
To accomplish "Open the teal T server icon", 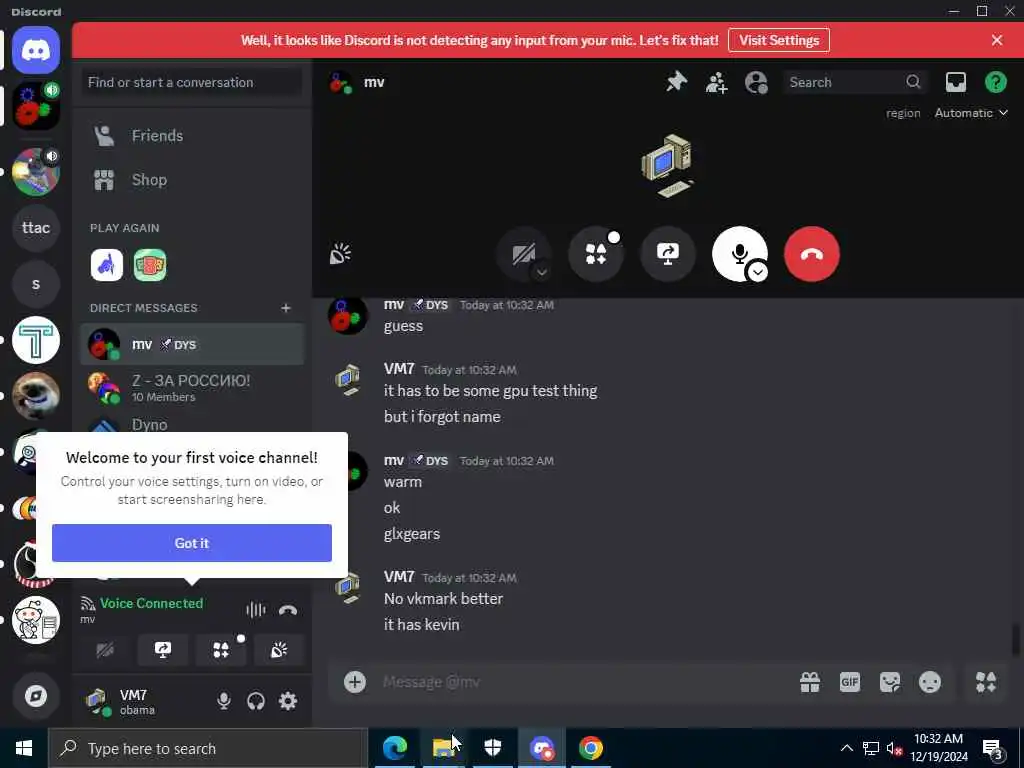I will [x=36, y=340].
